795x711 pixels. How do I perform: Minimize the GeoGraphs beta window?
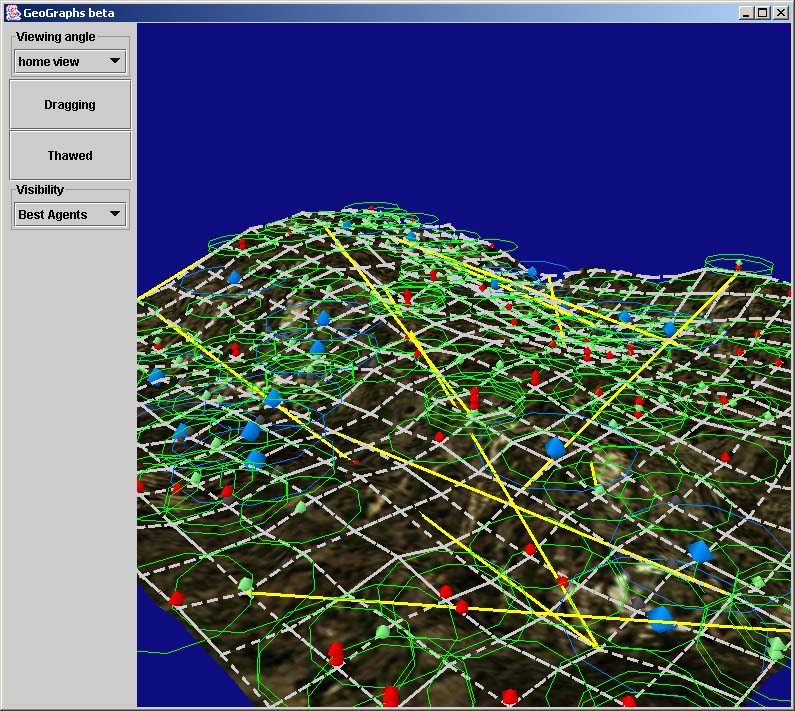(745, 13)
